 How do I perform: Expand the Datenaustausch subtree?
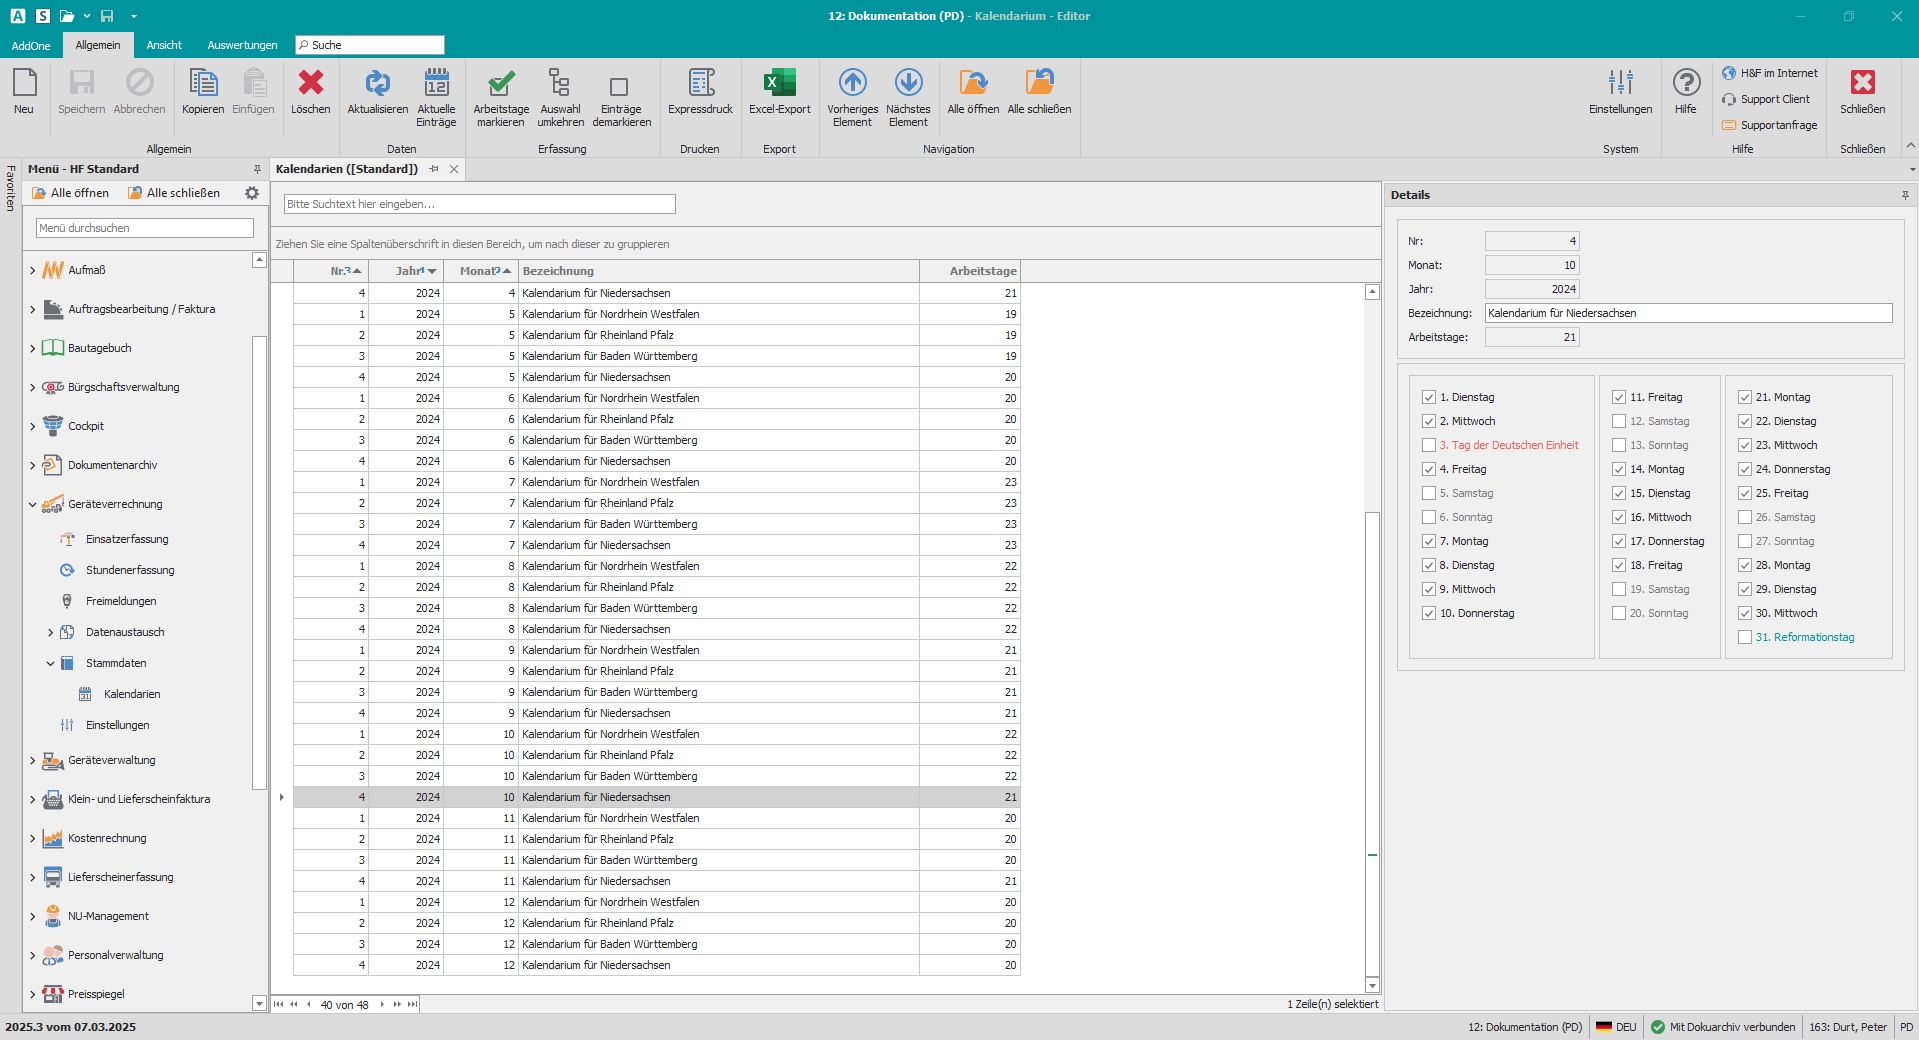click(51, 632)
